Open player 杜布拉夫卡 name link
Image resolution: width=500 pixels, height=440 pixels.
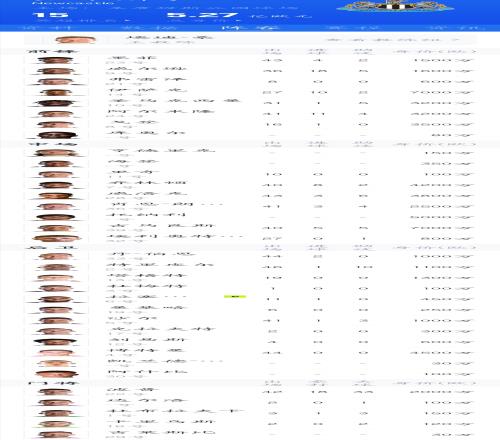click(x=176, y=411)
